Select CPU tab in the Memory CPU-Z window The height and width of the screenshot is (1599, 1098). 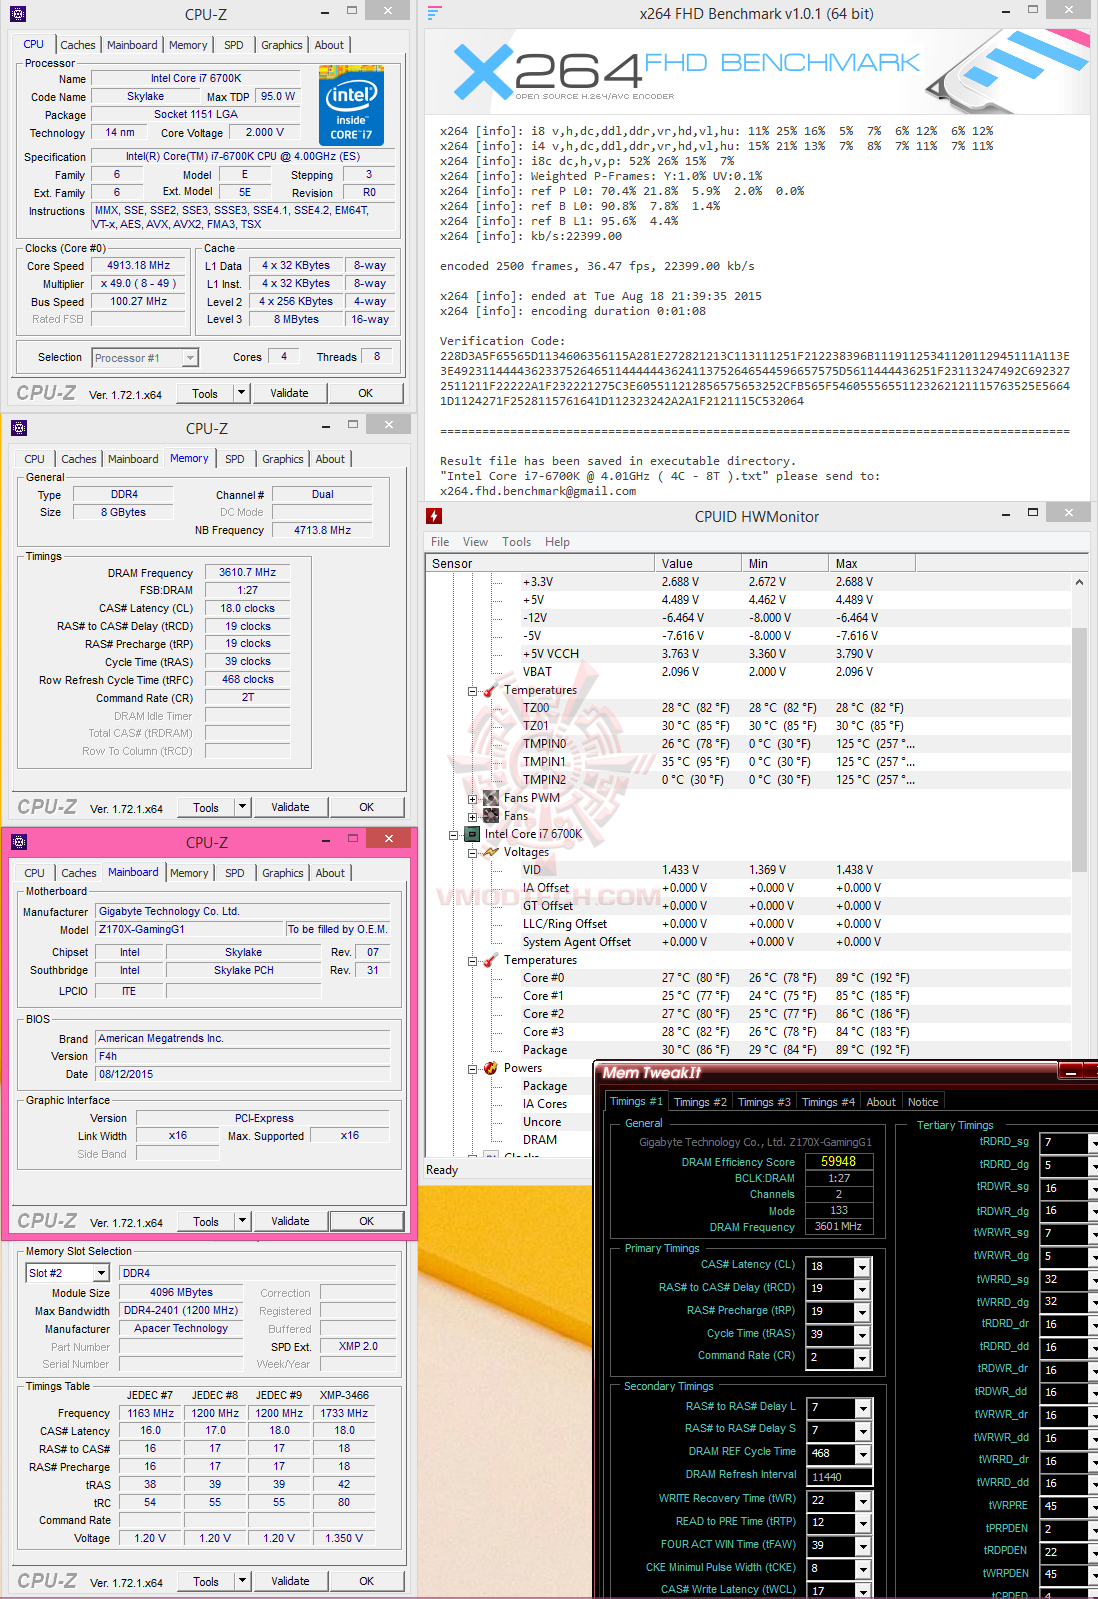(x=35, y=459)
